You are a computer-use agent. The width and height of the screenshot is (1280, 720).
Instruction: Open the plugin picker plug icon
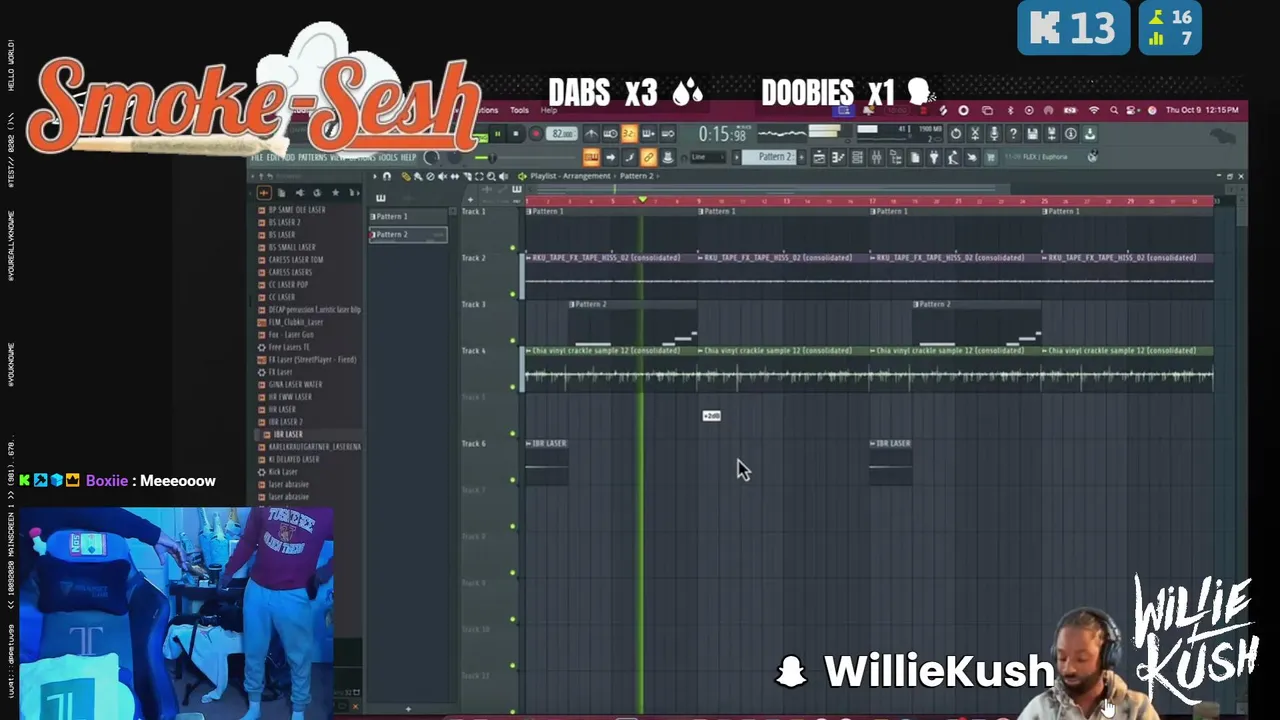[x=933, y=157]
